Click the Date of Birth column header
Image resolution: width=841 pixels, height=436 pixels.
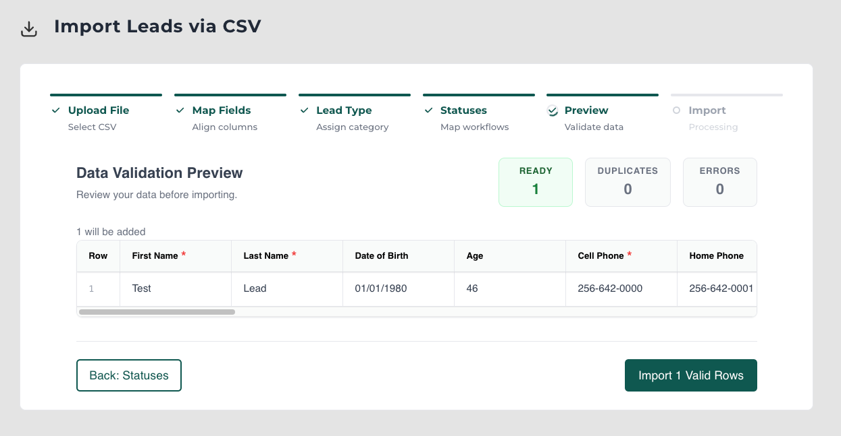coord(399,256)
